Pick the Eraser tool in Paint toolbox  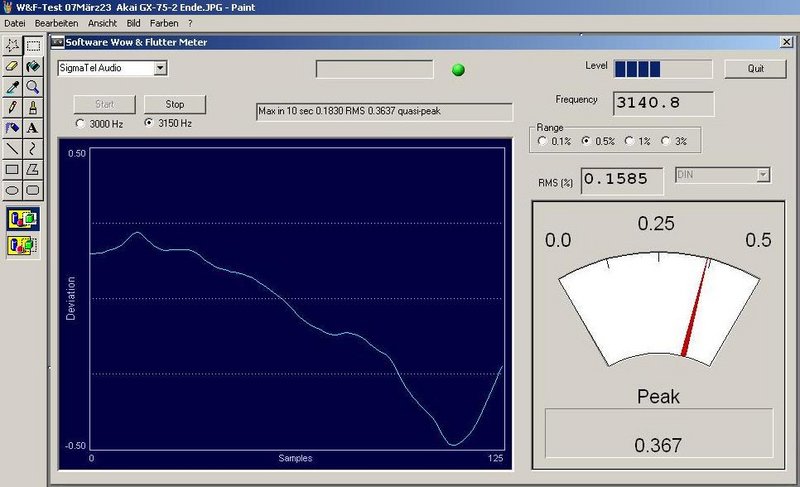coord(12,66)
